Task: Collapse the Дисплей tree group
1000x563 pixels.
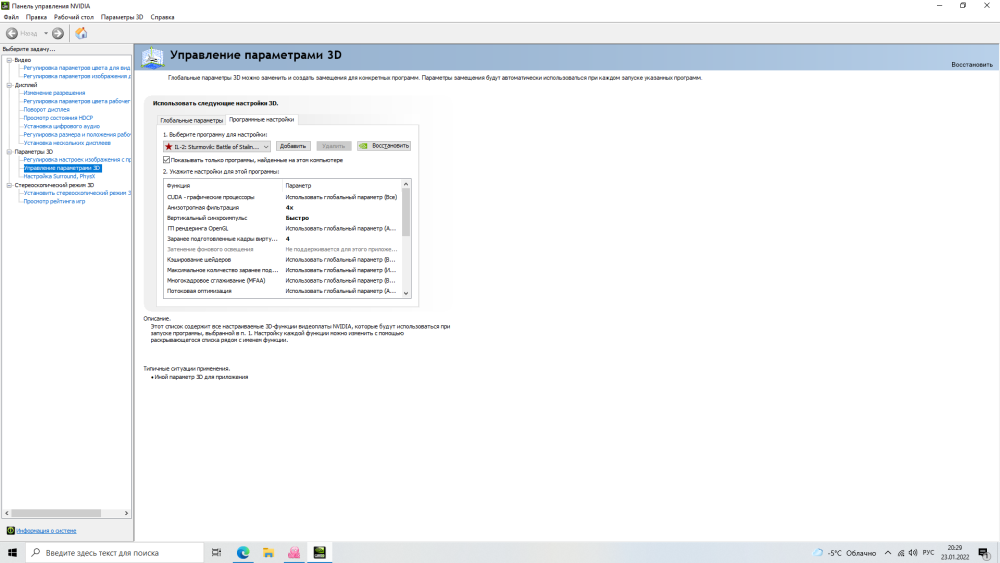Action: tap(10, 85)
